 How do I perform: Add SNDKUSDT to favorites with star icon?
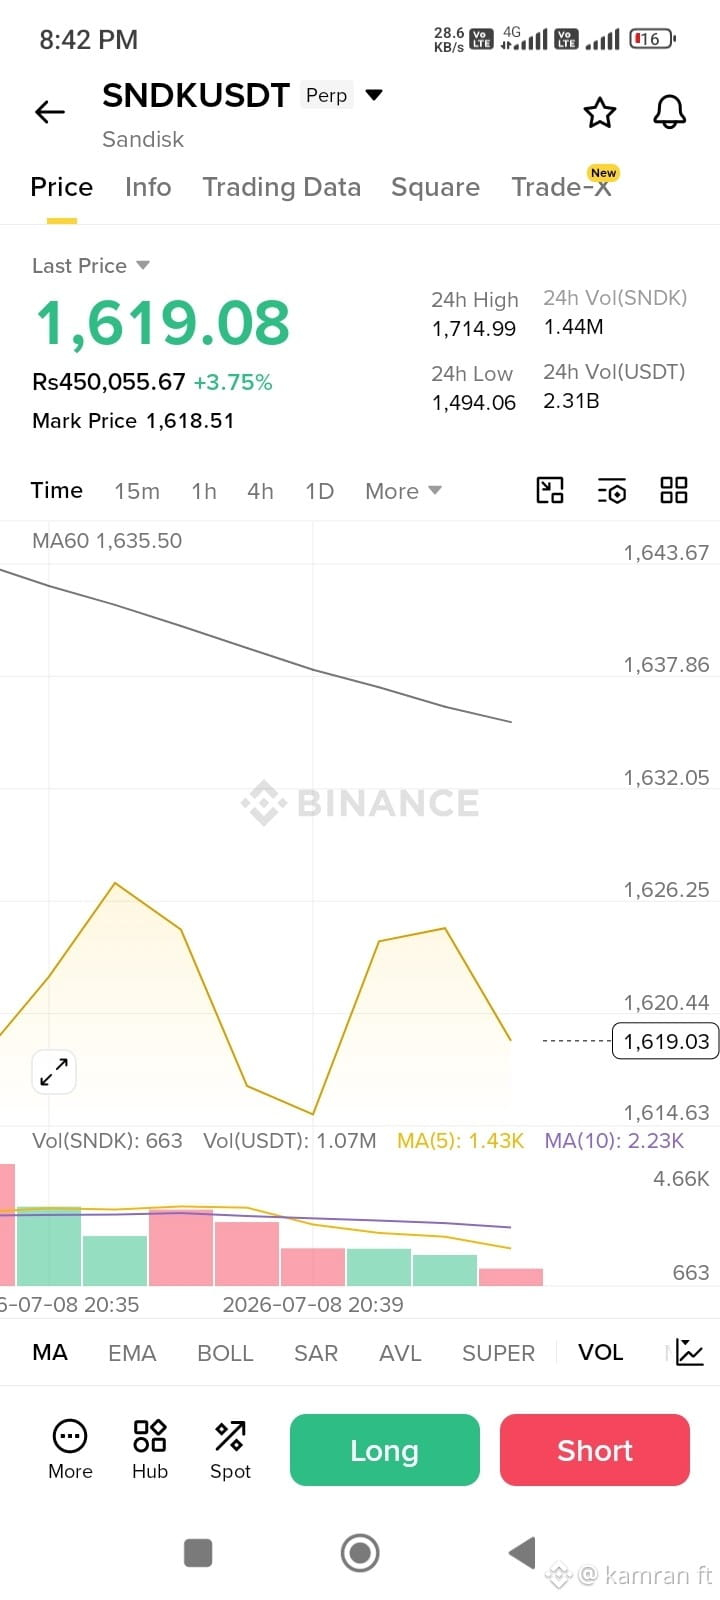(600, 113)
